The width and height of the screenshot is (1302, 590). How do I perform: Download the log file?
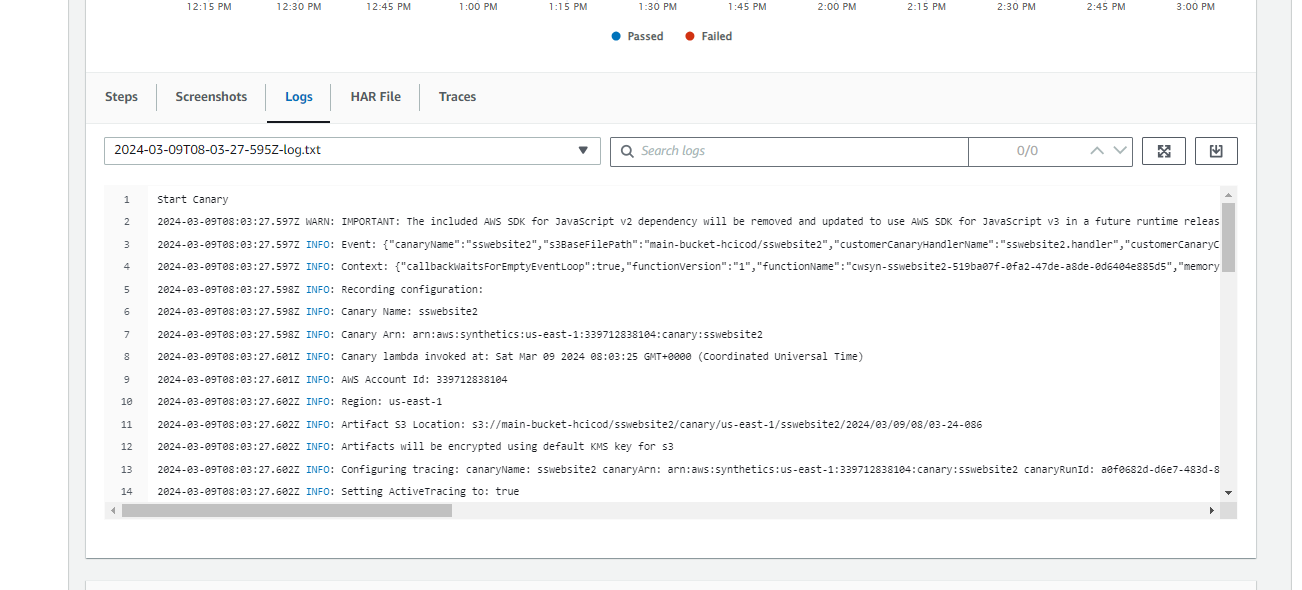coord(1216,151)
